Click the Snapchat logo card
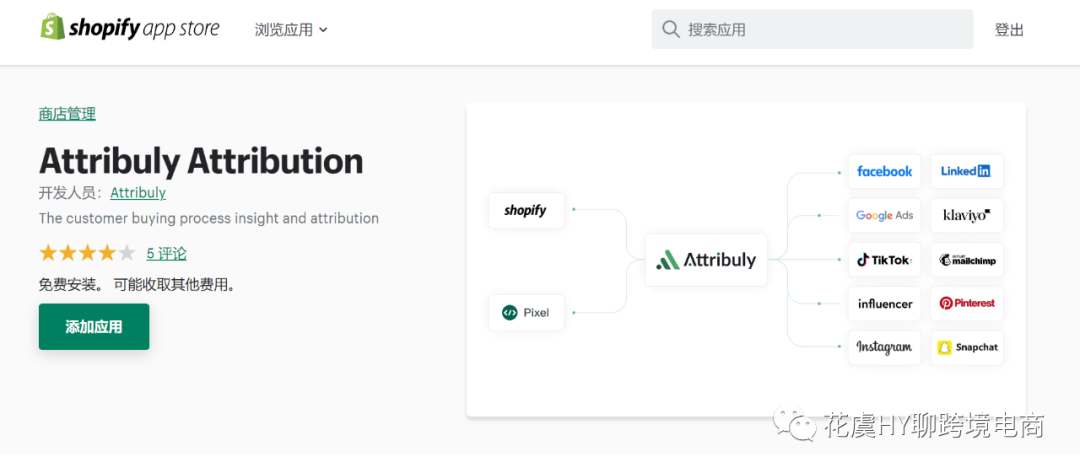Viewport: 1080px width, 473px height. tap(966, 348)
